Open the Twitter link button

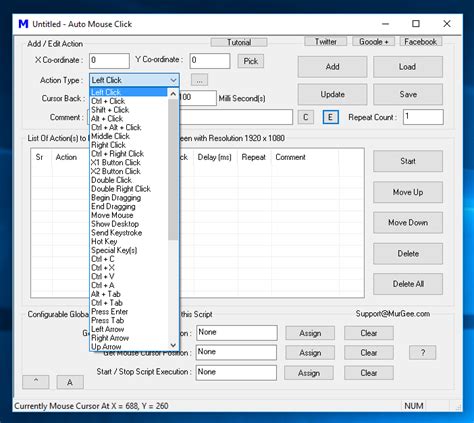pos(326,42)
